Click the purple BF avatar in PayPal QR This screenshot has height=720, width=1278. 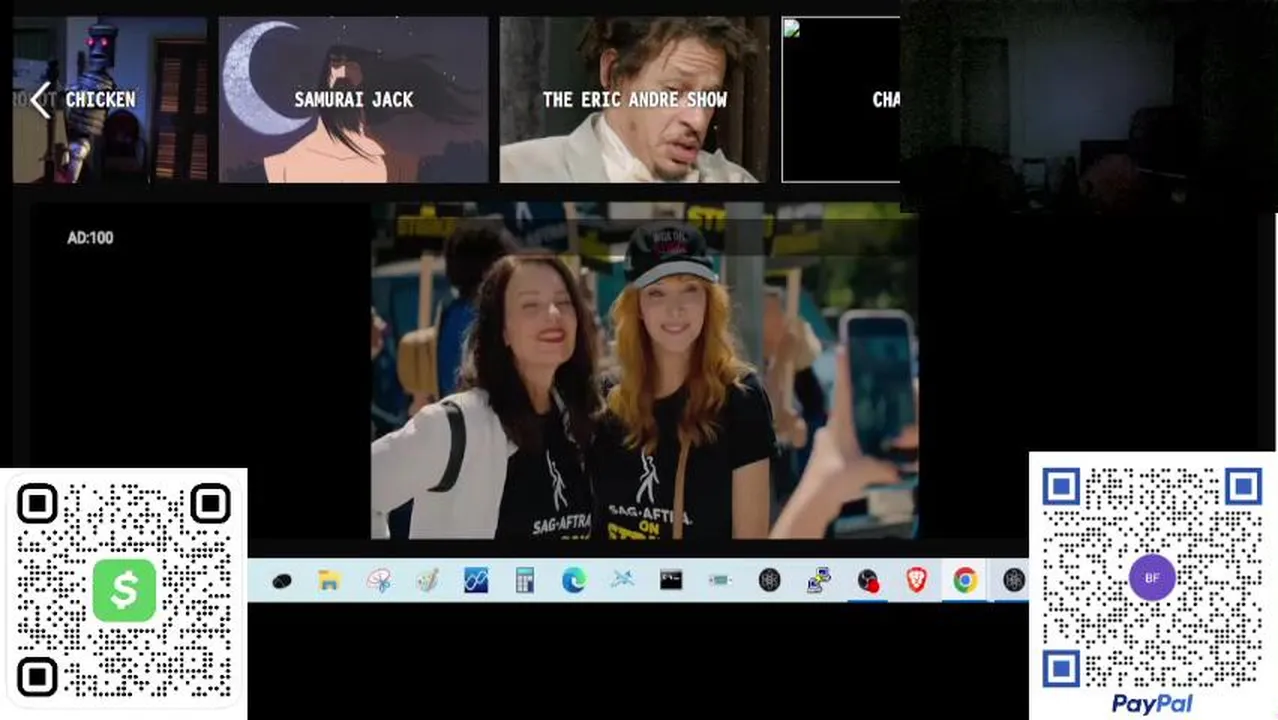(1152, 578)
